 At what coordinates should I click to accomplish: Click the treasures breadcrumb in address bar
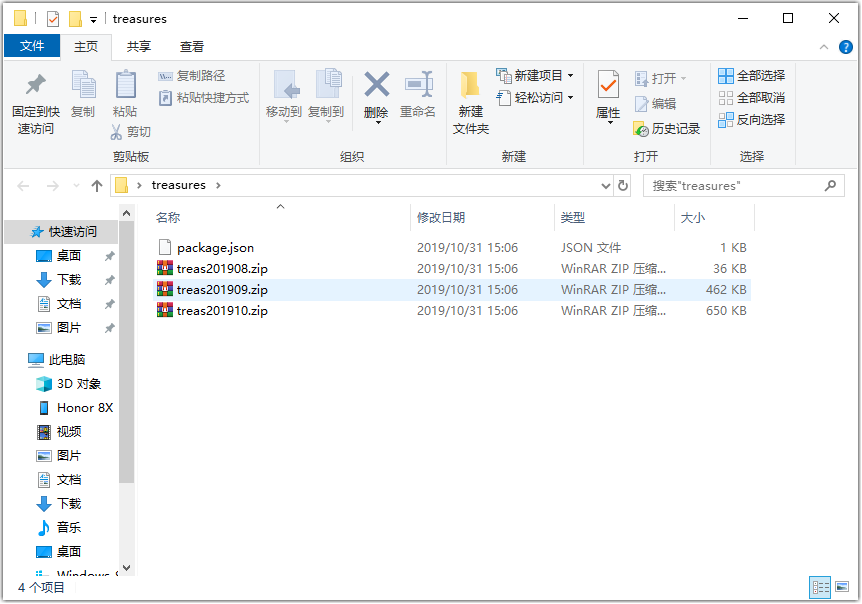pyautogui.click(x=179, y=185)
